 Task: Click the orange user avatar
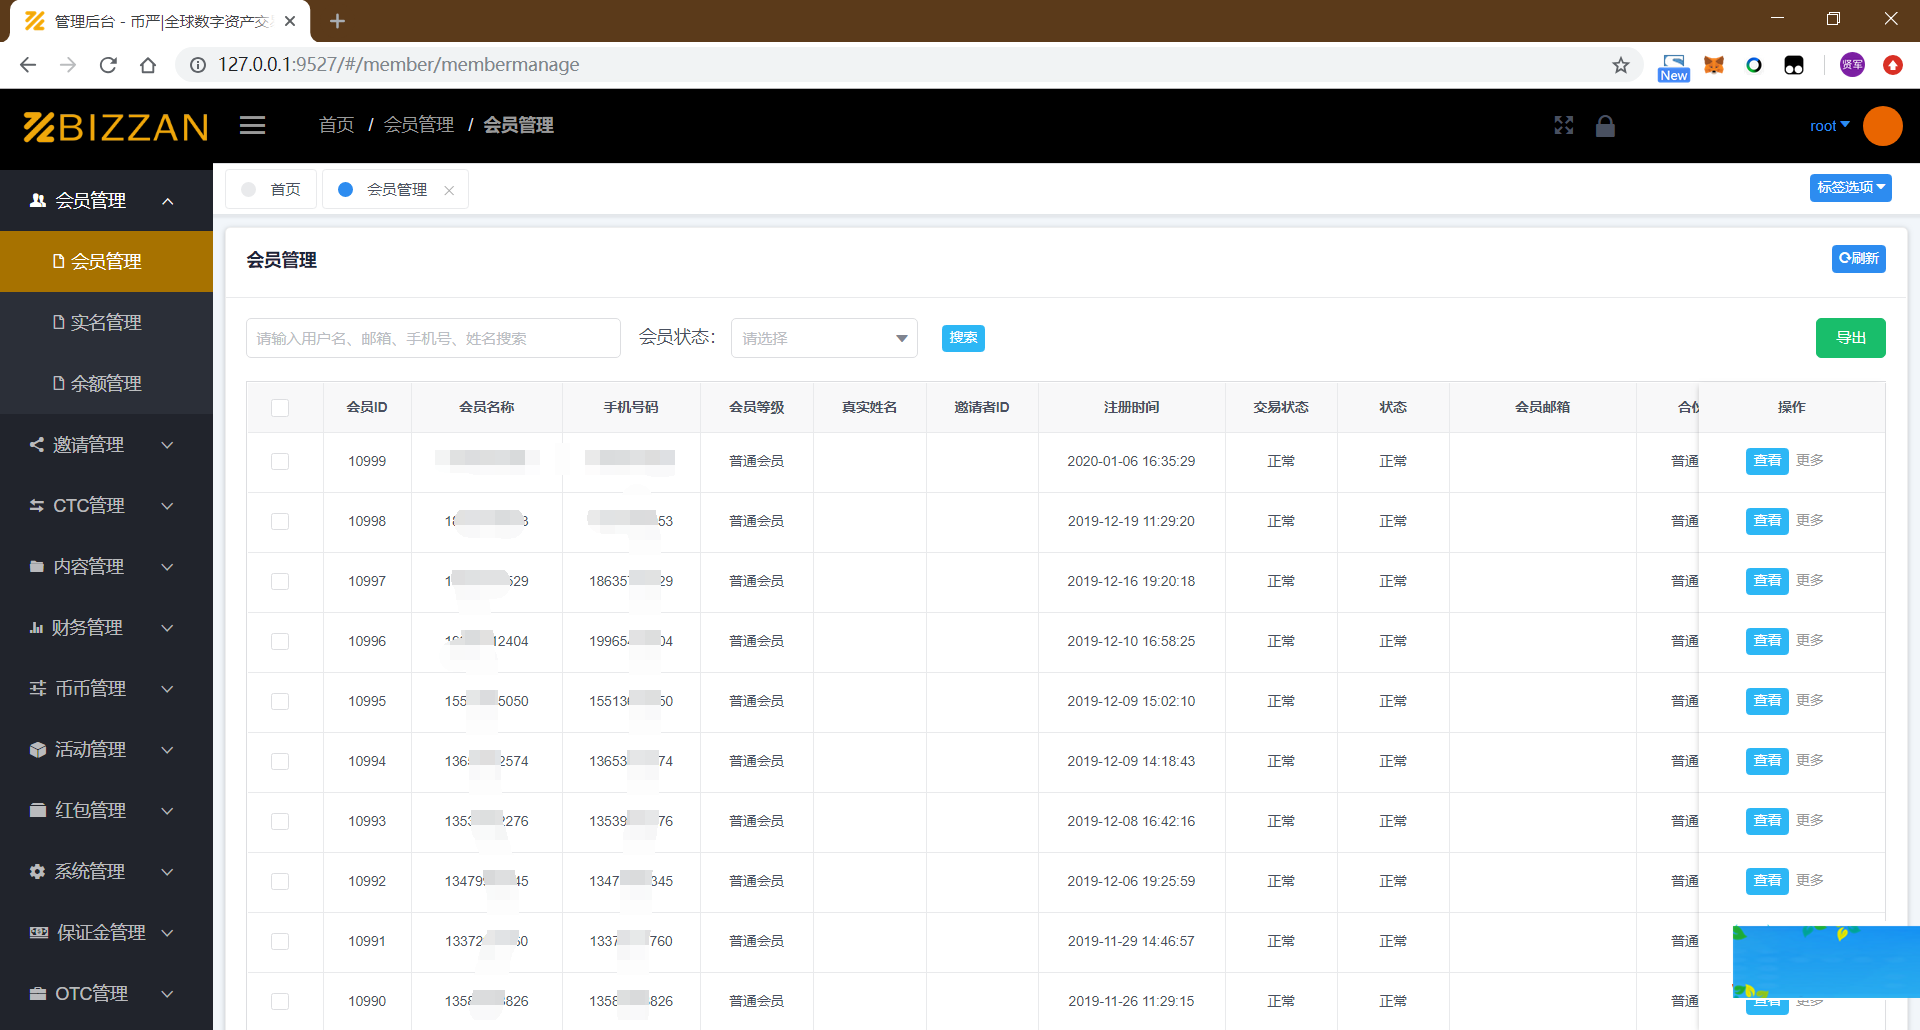[1882, 126]
